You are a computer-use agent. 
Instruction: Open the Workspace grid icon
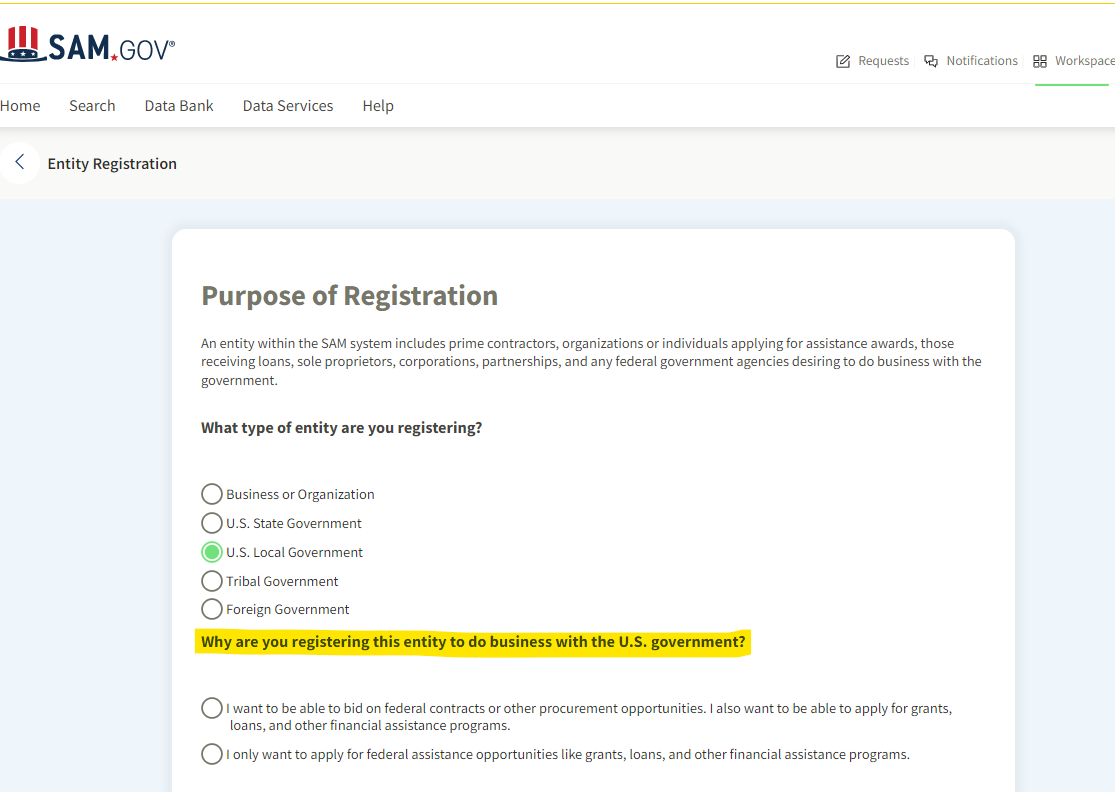click(1040, 61)
